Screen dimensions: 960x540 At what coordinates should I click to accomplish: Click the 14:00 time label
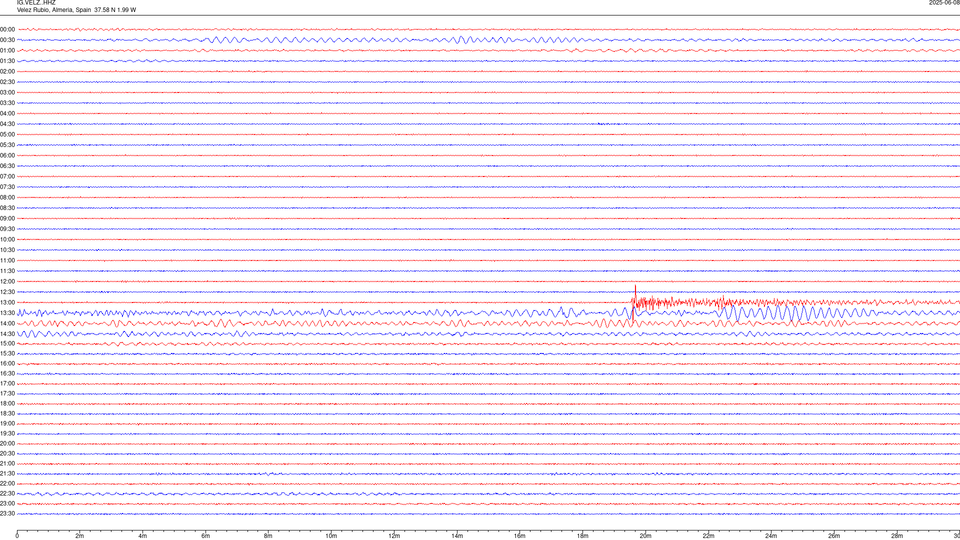click(7, 323)
